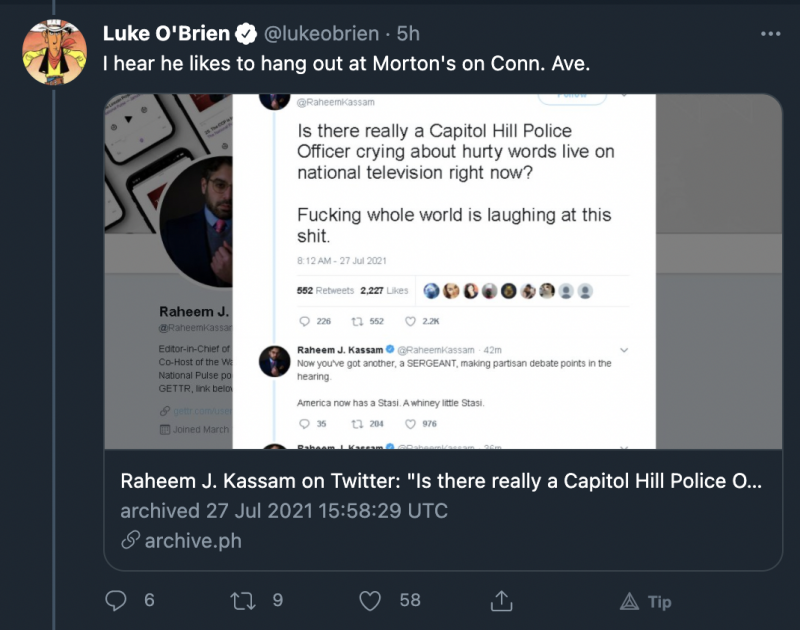Open the share tweet options
The image size is (800, 630).
point(501,600)
